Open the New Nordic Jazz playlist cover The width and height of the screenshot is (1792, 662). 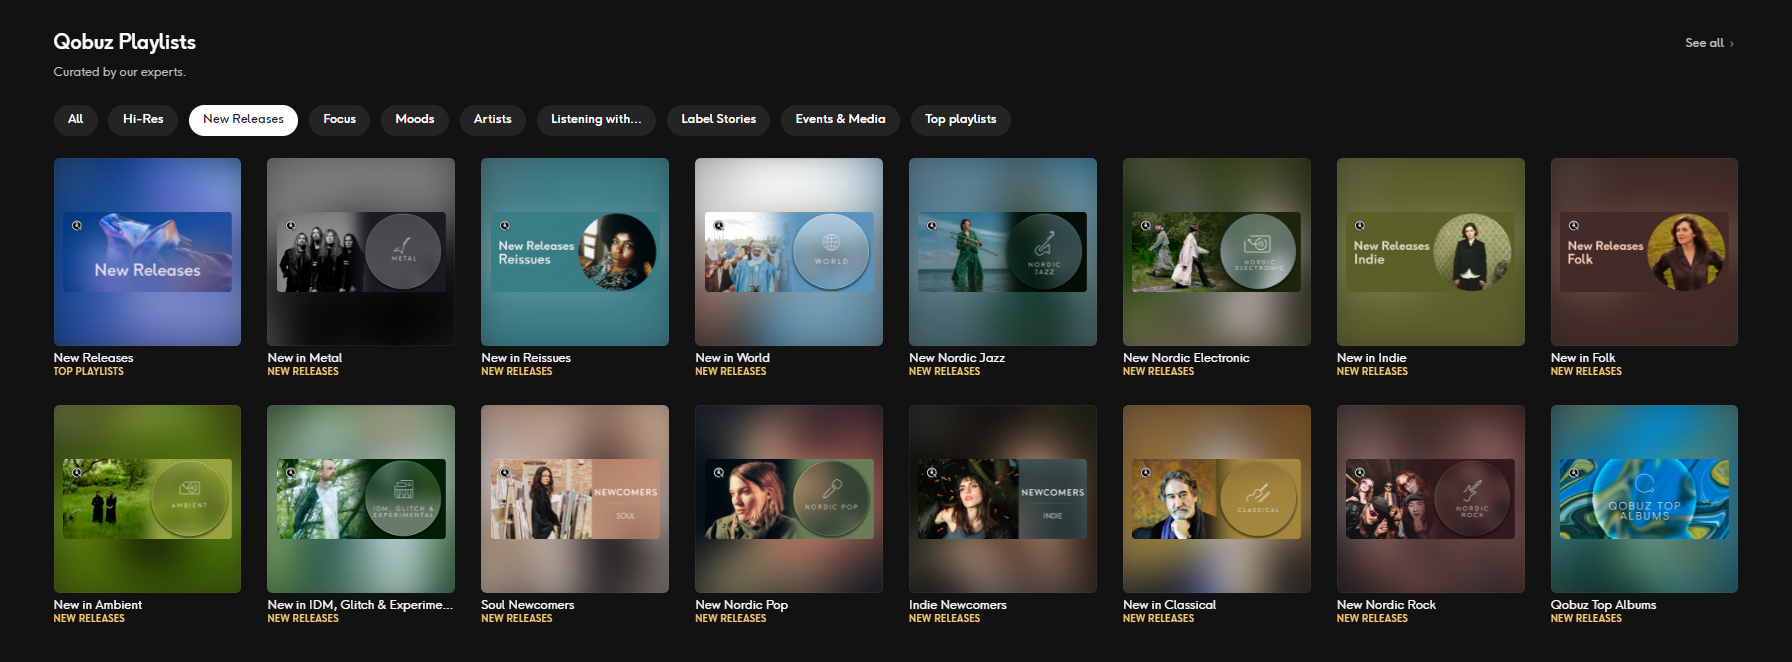(x=1003, y=252)
